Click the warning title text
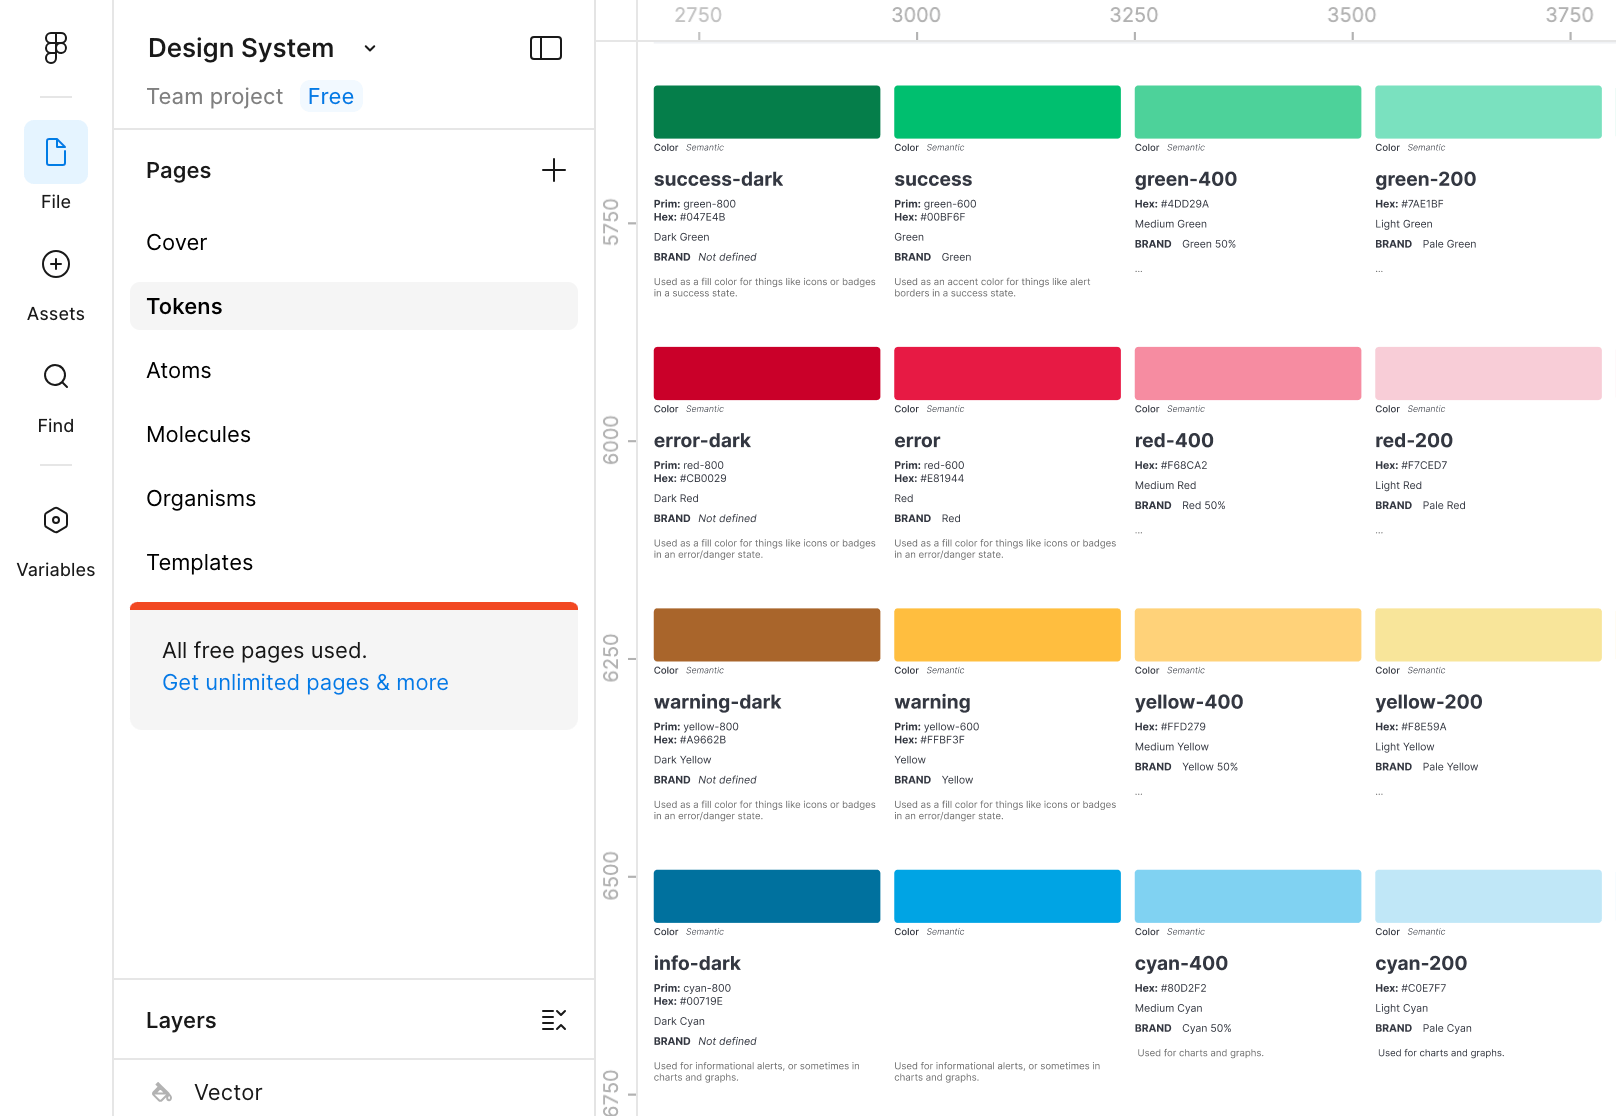This screenshot has width=1616, height=1116. coord(932,702)
